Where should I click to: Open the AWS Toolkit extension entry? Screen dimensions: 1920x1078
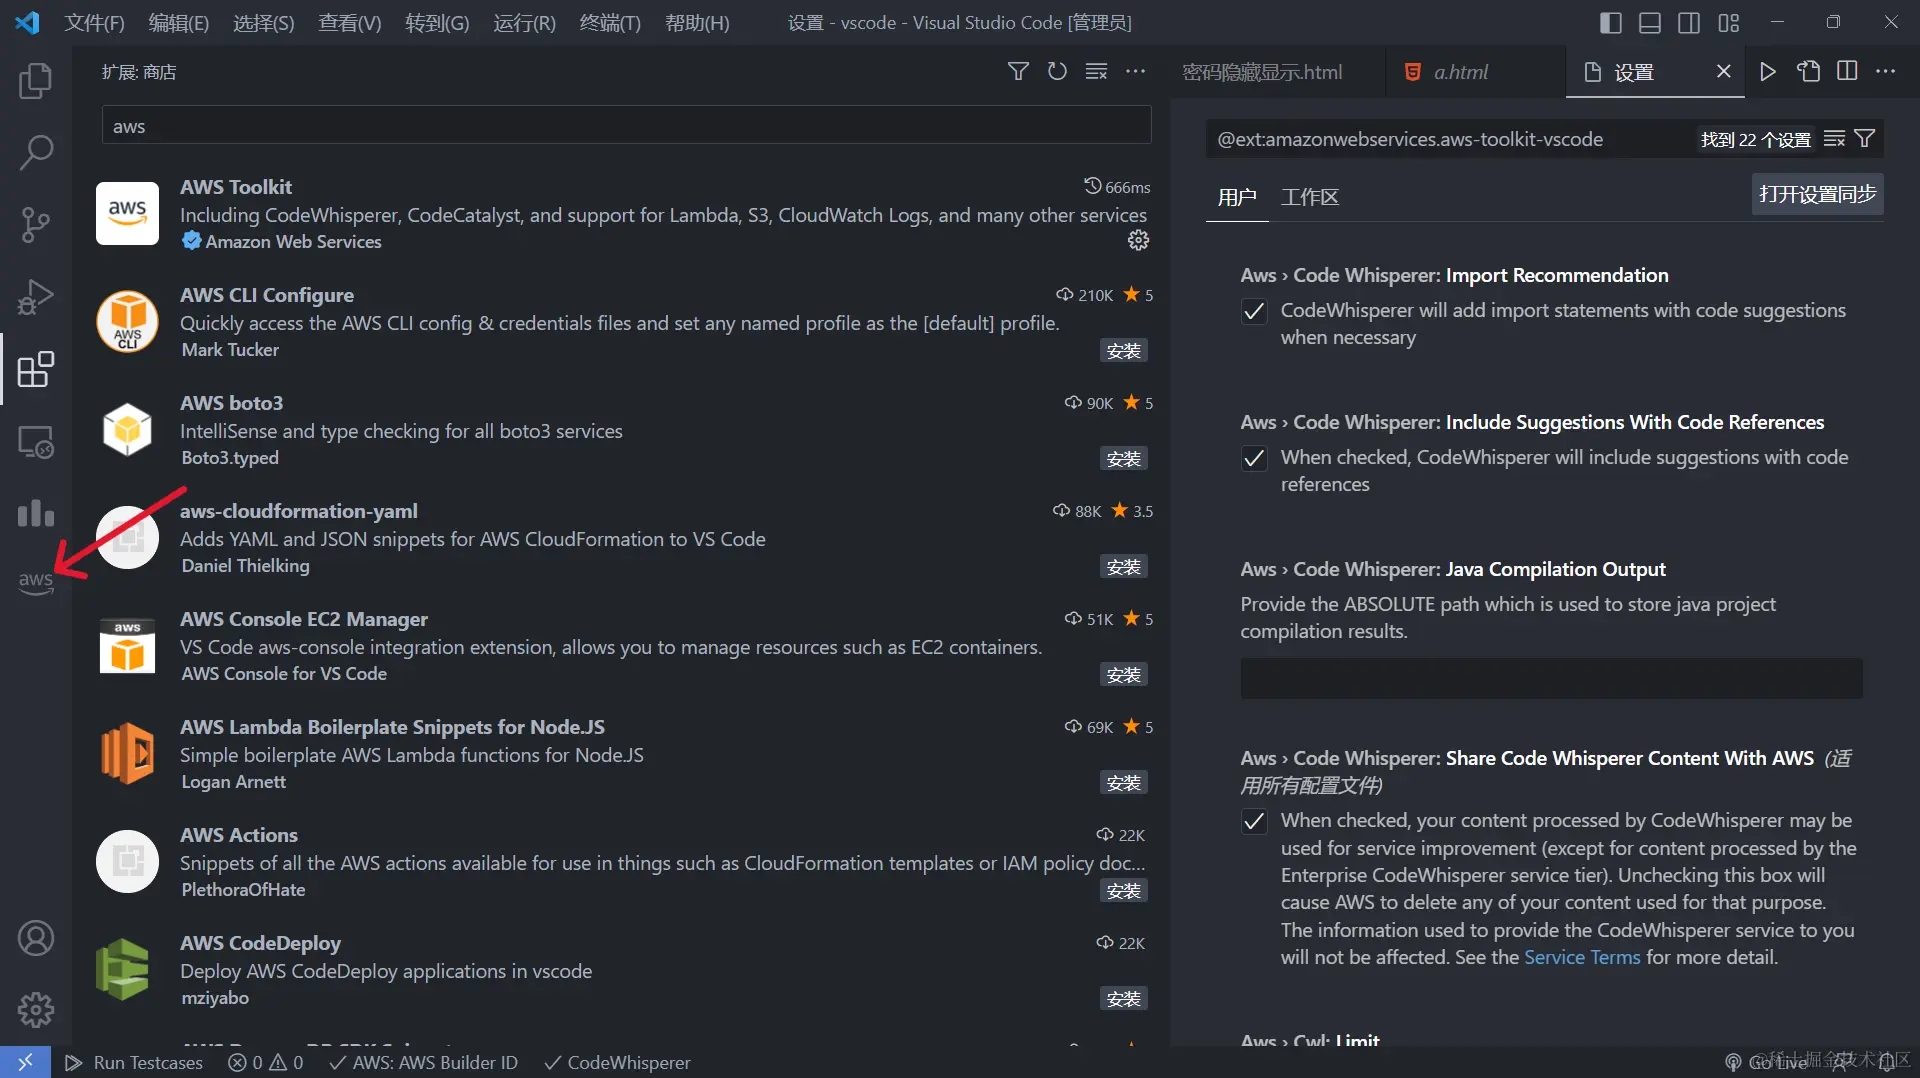coord(621,214)
